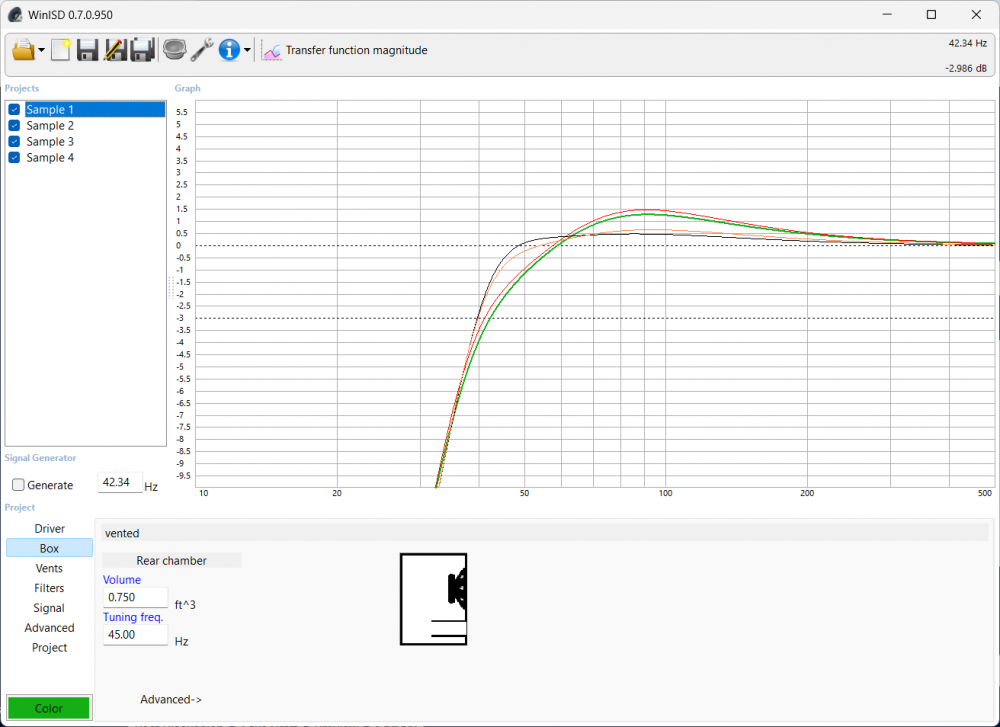Toggle the Sample 4 visibility checkbox
1000x727 pixels.
point(14,158)
